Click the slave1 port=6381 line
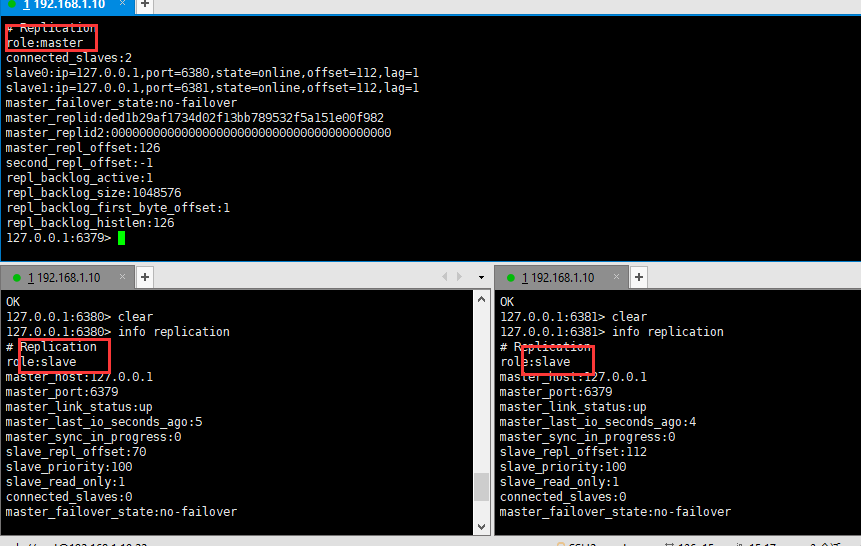The width and height of the screenshot is (861, 546). 213,88
